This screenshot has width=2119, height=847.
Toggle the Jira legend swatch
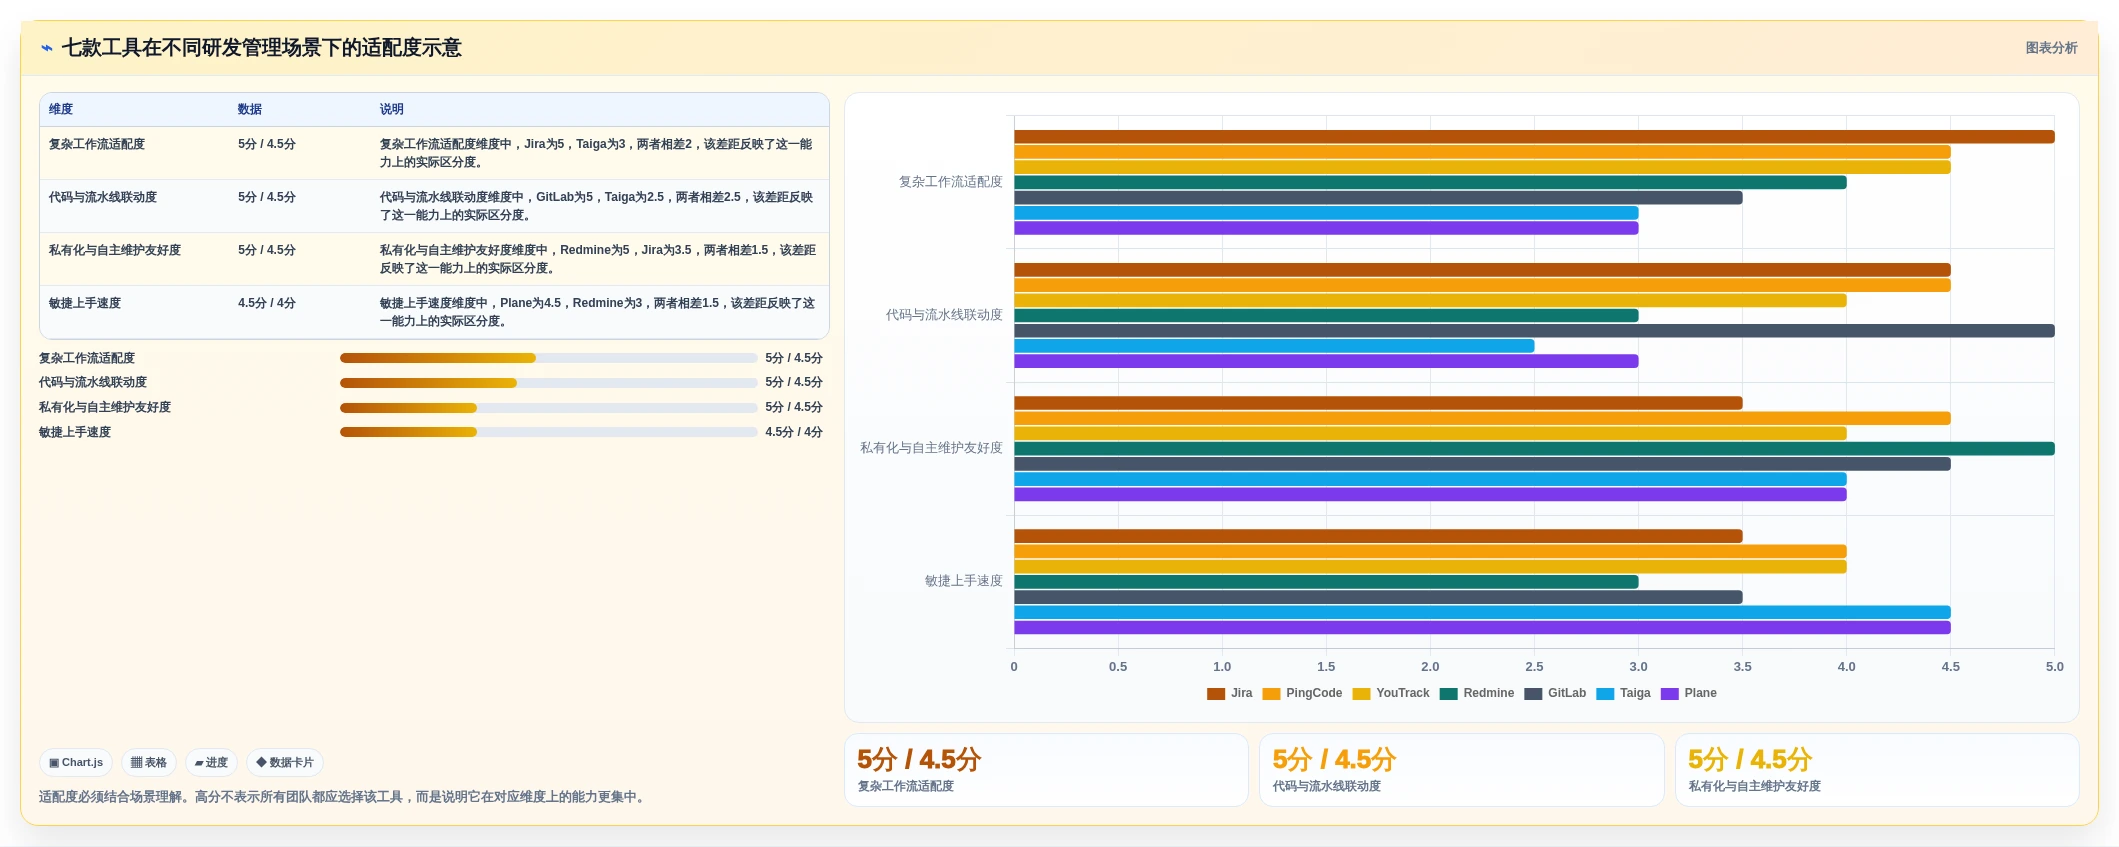1216,694
